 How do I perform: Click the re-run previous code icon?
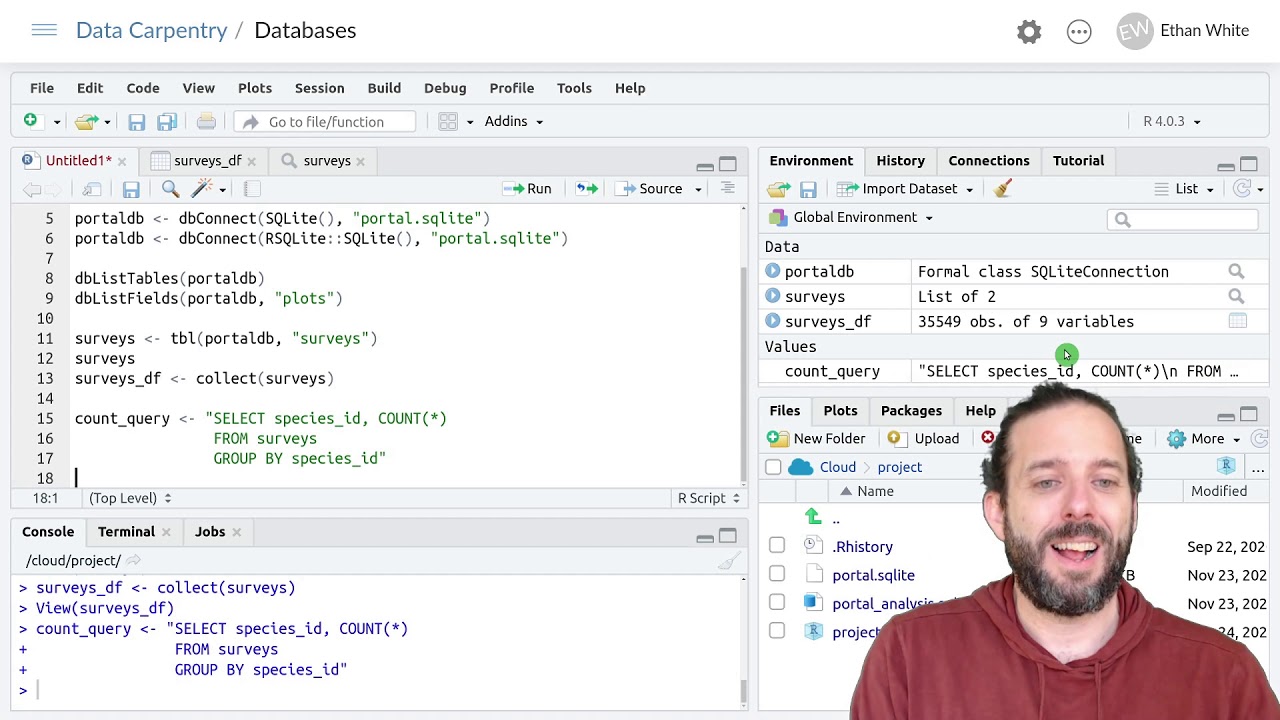click(587, 188)
